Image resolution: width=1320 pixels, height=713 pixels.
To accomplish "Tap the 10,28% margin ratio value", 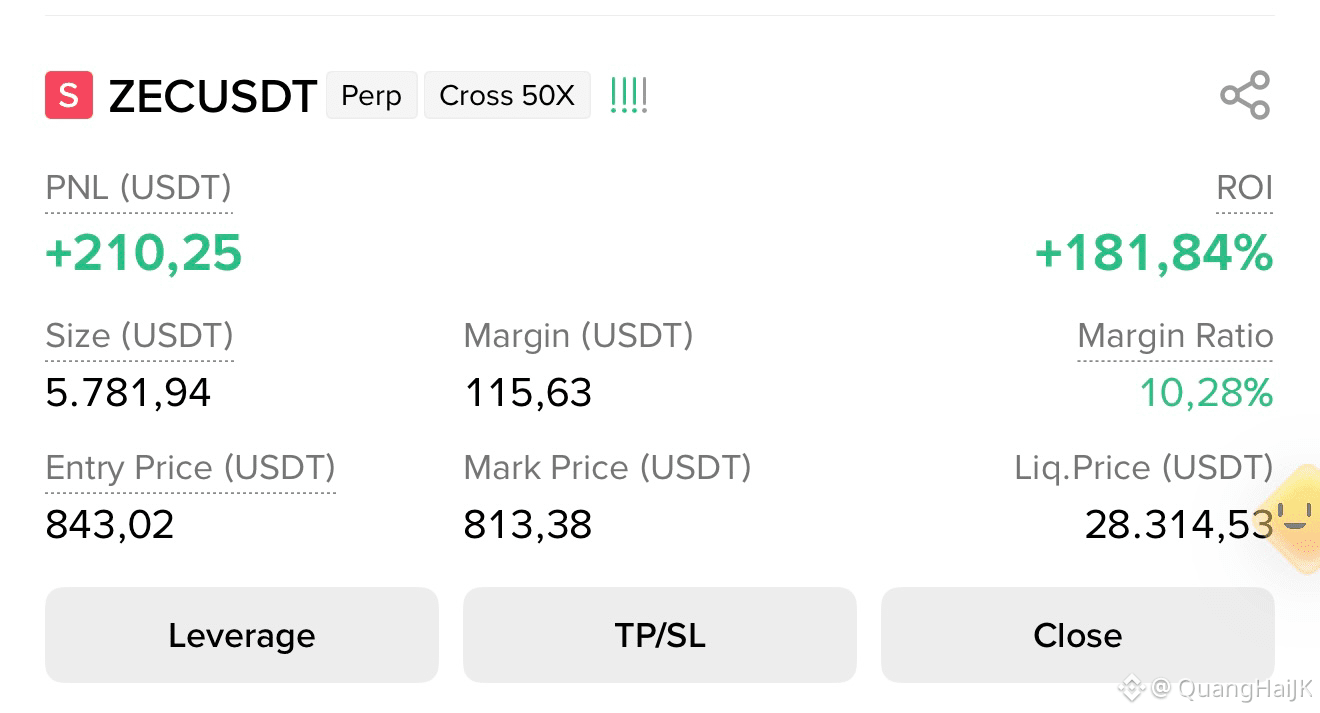I will (1207, 393).
